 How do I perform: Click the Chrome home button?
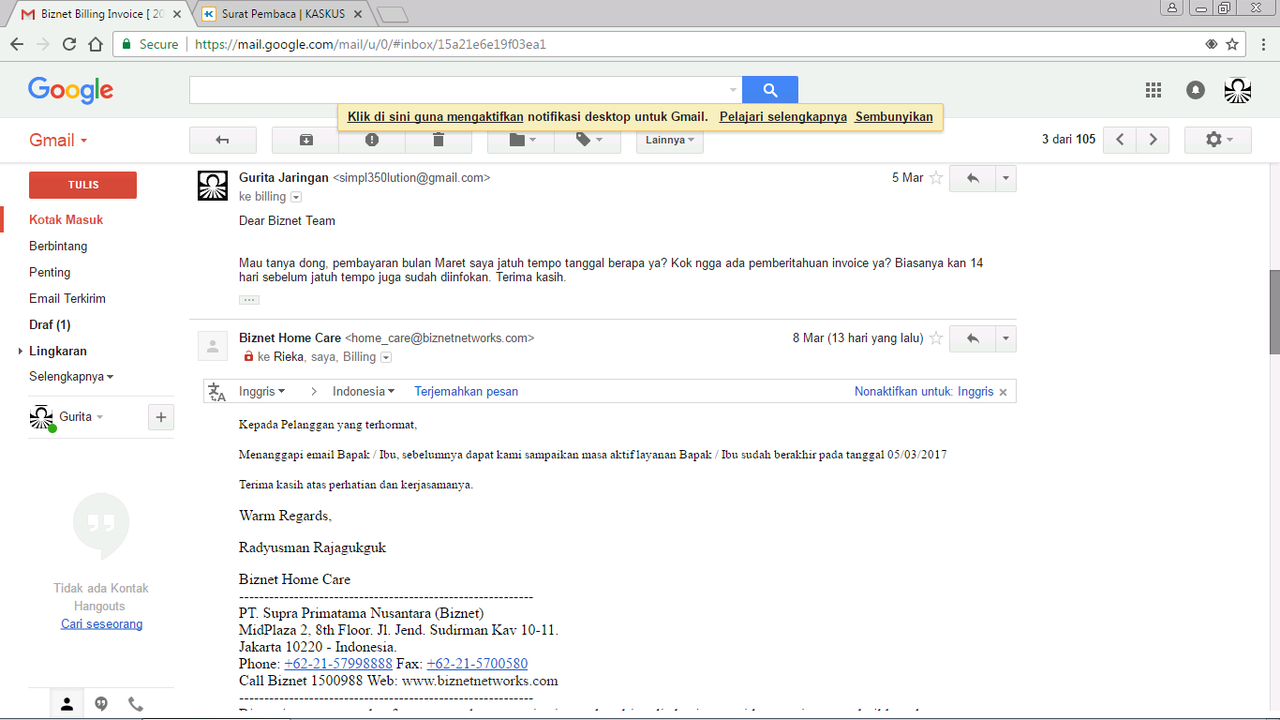(x=95, y=44)
